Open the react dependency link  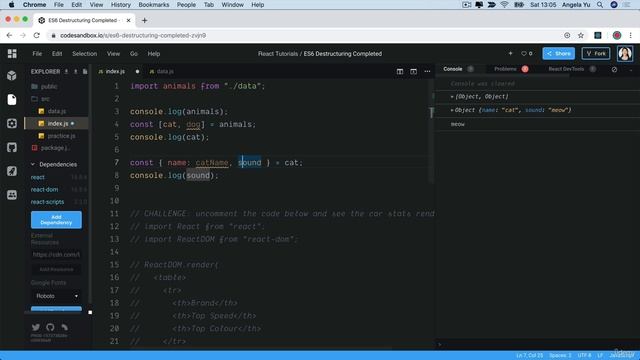[38, 177]
